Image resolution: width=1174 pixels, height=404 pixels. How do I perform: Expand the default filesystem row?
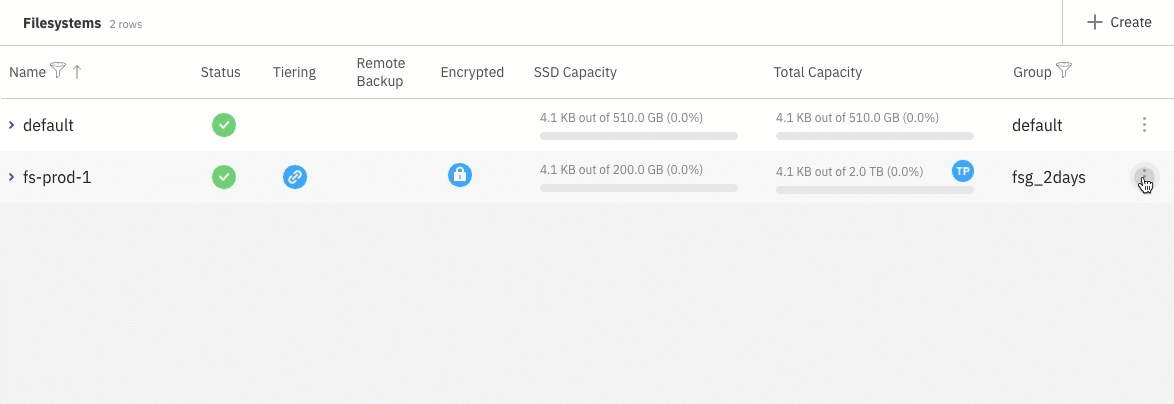click(x=12, y=125)
